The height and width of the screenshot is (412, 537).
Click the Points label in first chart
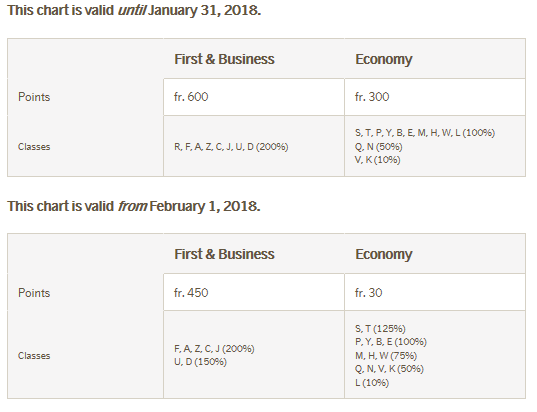[34, 97]
